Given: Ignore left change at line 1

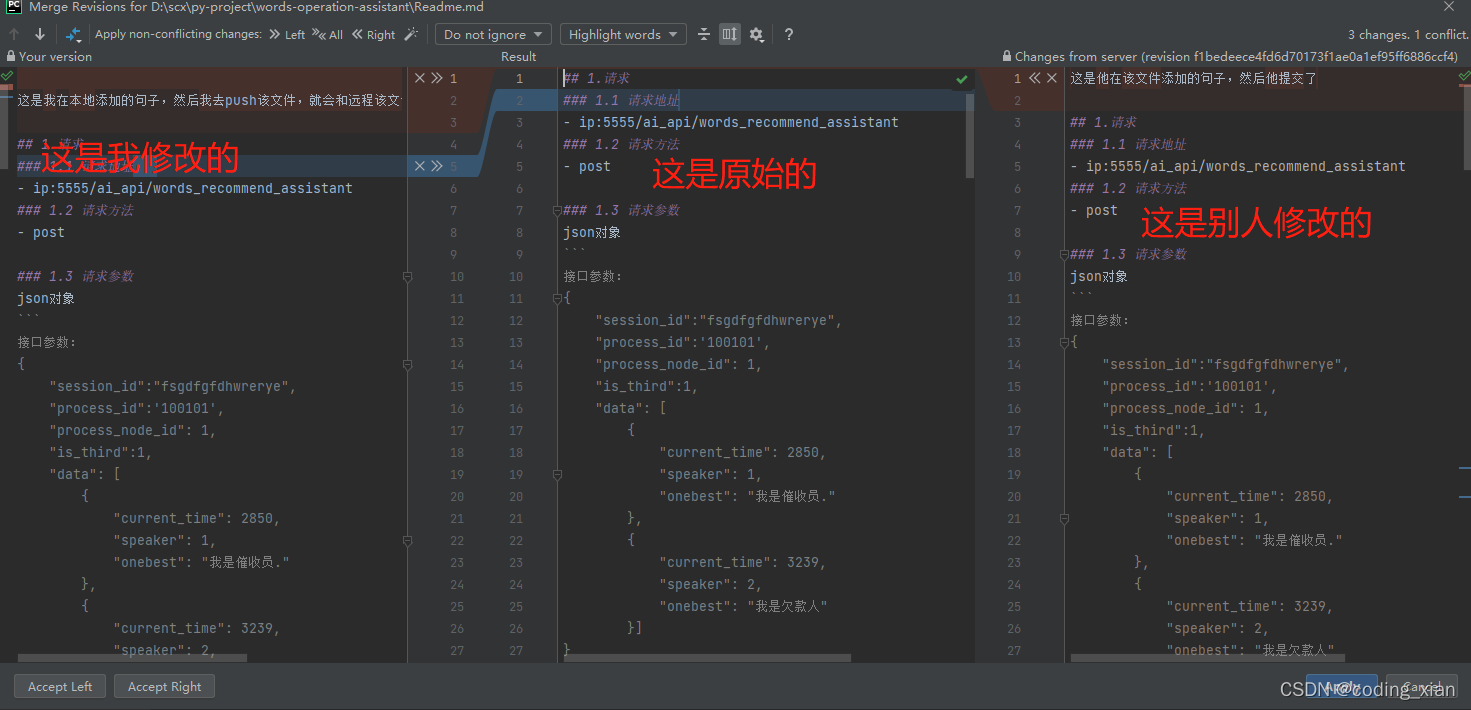Looking at the screenshot, I should point(420,78).
